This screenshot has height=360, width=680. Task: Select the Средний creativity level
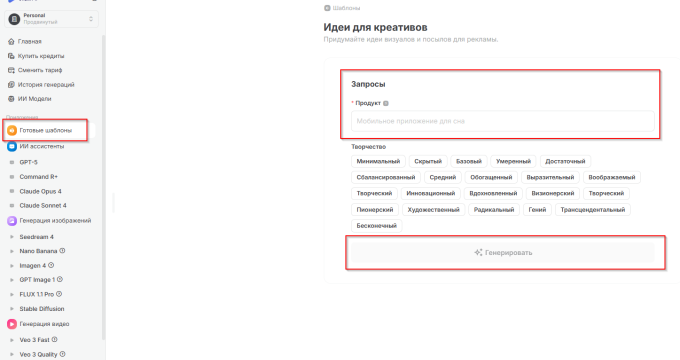(x=443, y=177)
